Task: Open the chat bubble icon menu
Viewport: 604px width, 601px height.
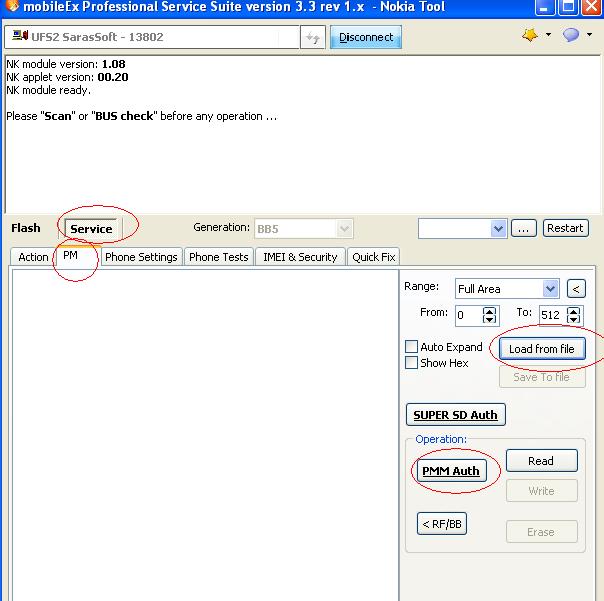Action: [x=570, y=35]
